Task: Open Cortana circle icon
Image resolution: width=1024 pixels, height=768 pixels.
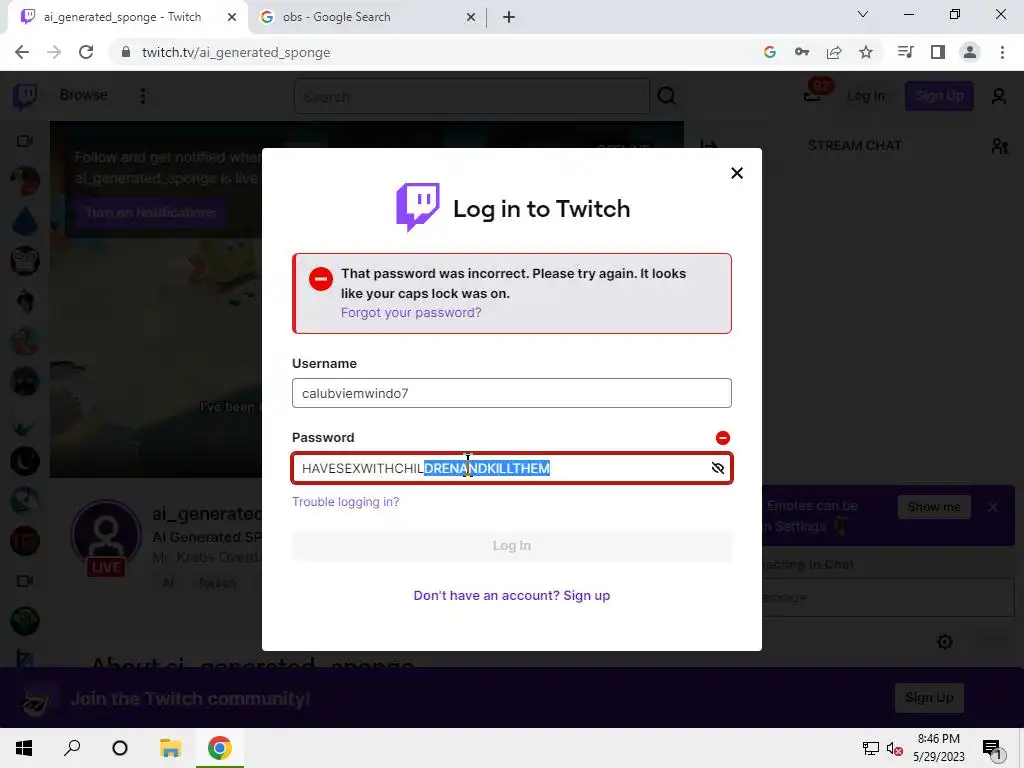Action: tap(120, 748)
